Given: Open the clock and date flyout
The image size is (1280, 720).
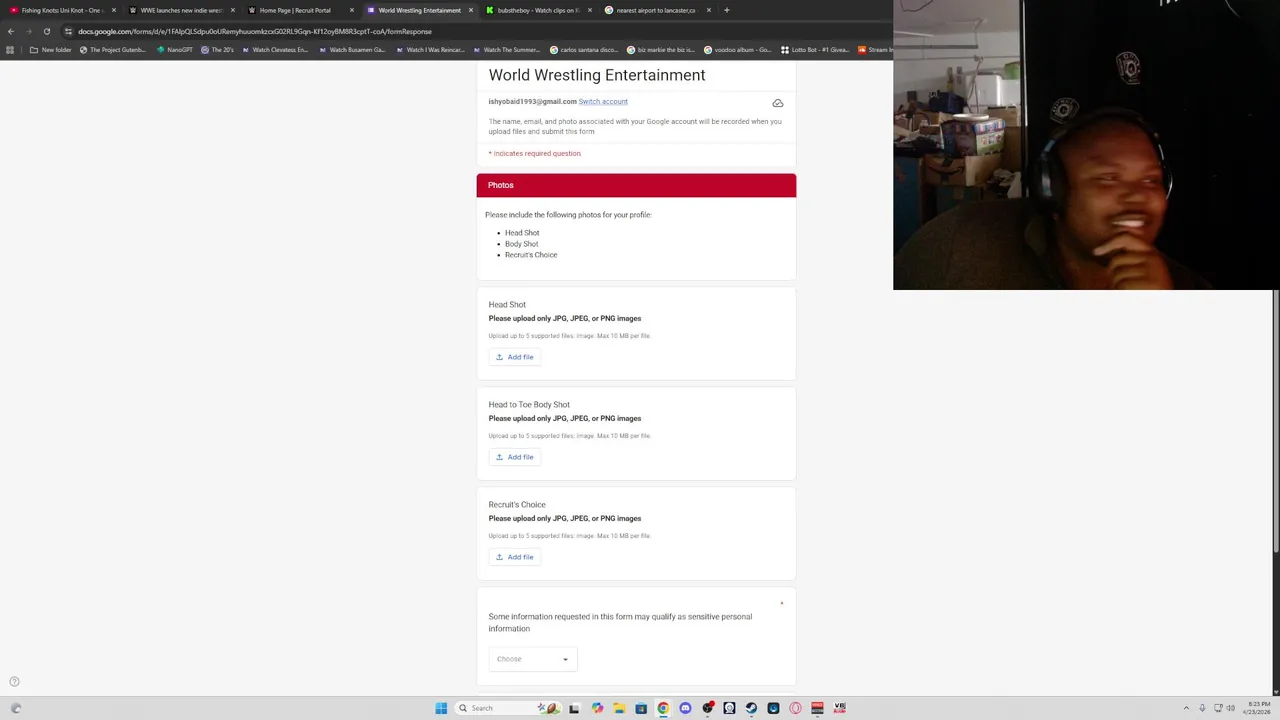Looking at the screenshot, I should pos(1259,708).
